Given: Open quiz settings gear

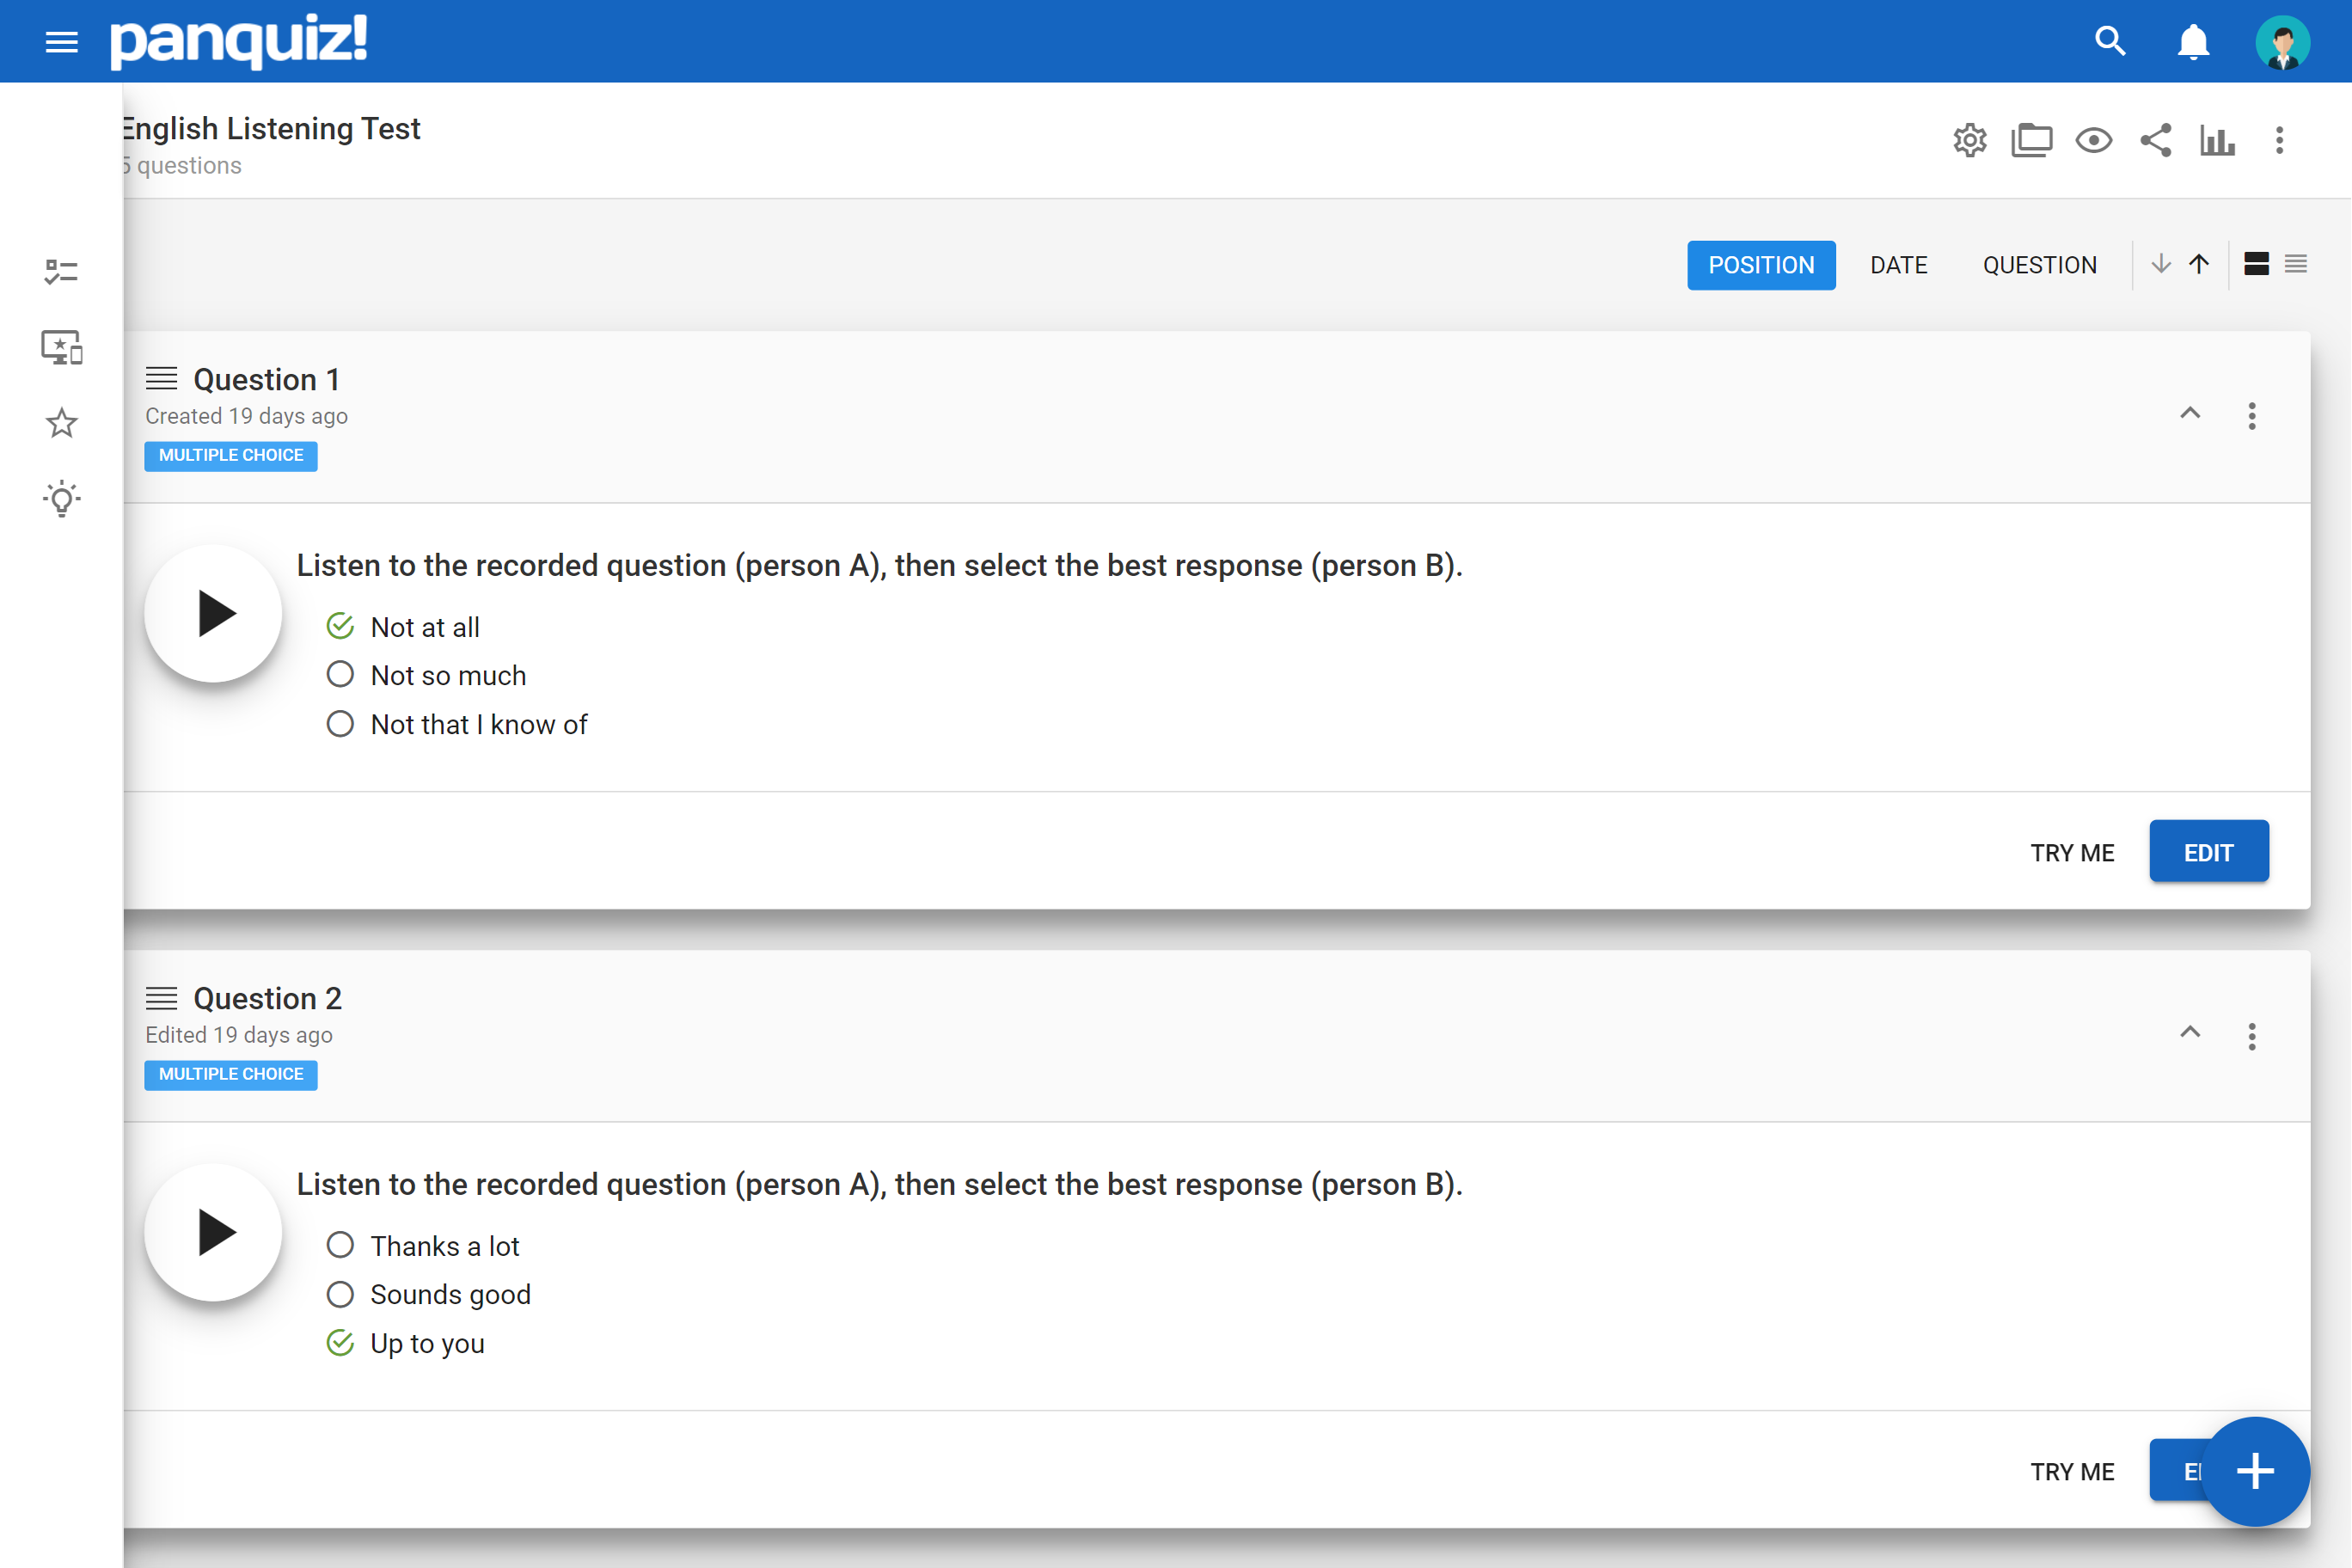Looking at the screenshot, I should point(1969,140).
